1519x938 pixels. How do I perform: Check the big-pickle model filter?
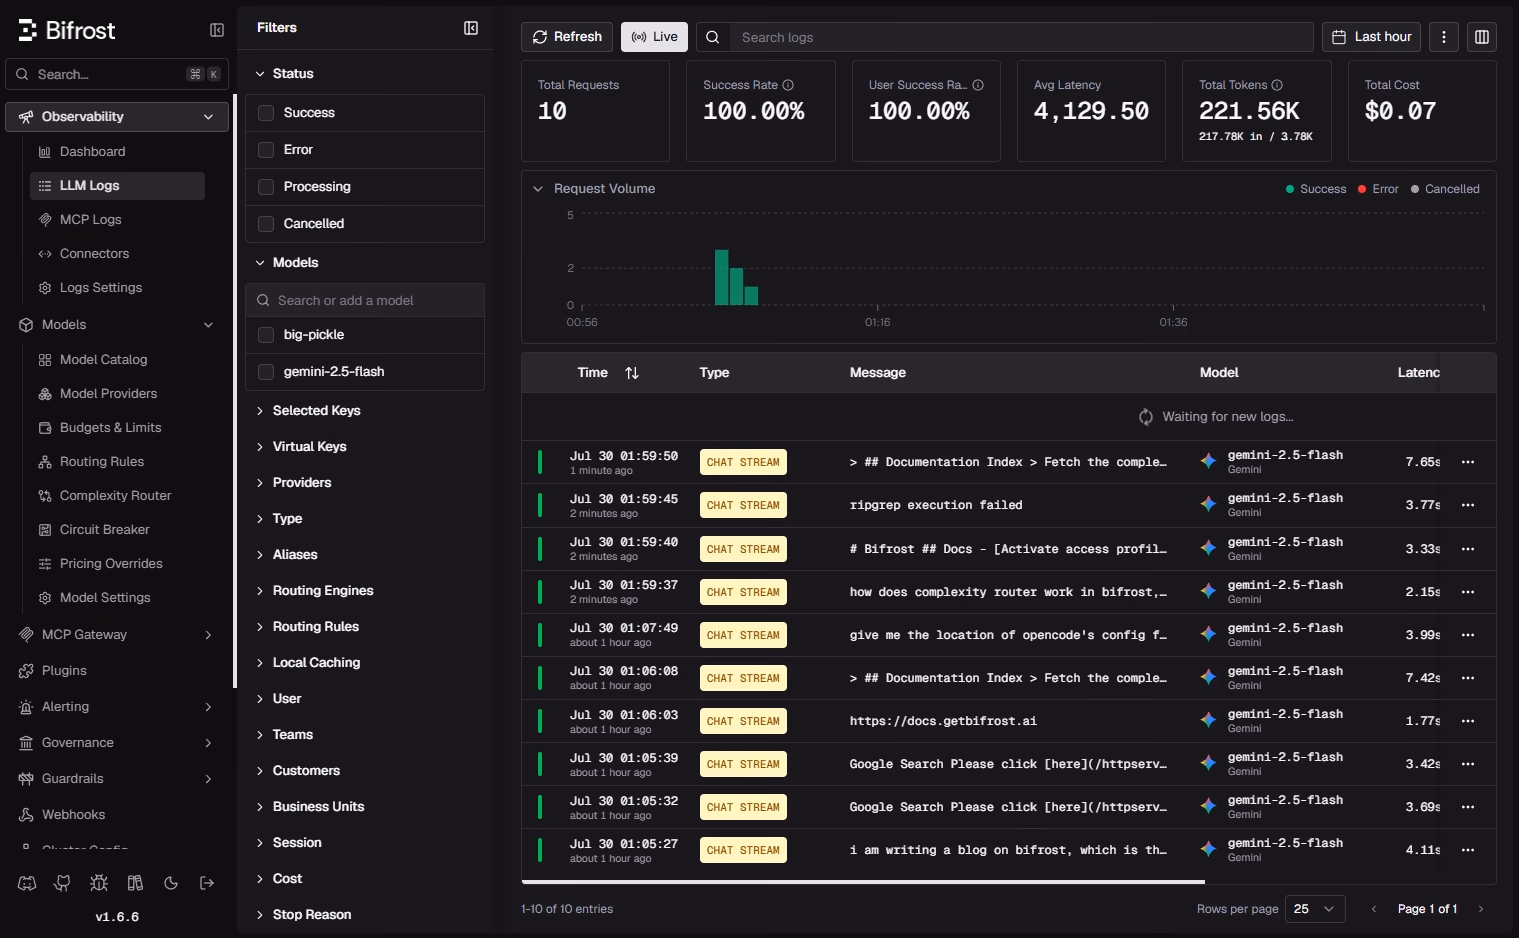266,335
